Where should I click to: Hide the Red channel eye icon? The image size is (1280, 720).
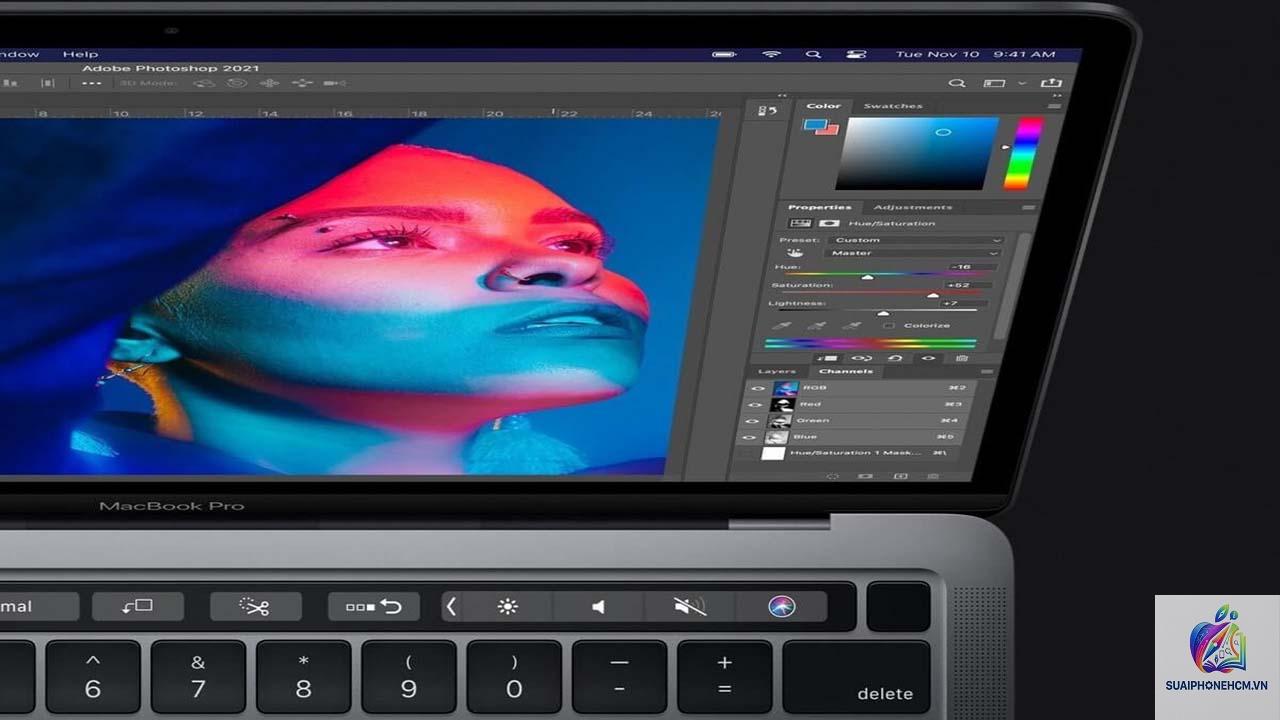[757, 404]
